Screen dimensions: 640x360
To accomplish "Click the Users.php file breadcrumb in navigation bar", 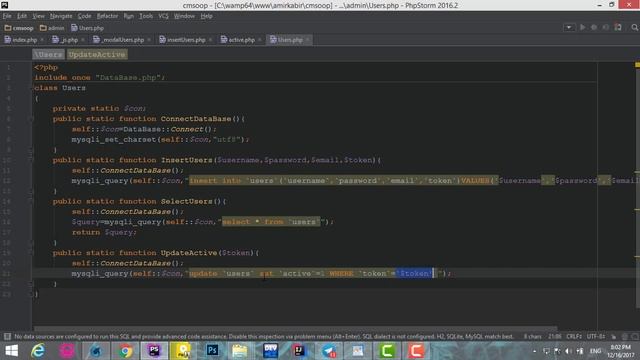I will 87,28.
